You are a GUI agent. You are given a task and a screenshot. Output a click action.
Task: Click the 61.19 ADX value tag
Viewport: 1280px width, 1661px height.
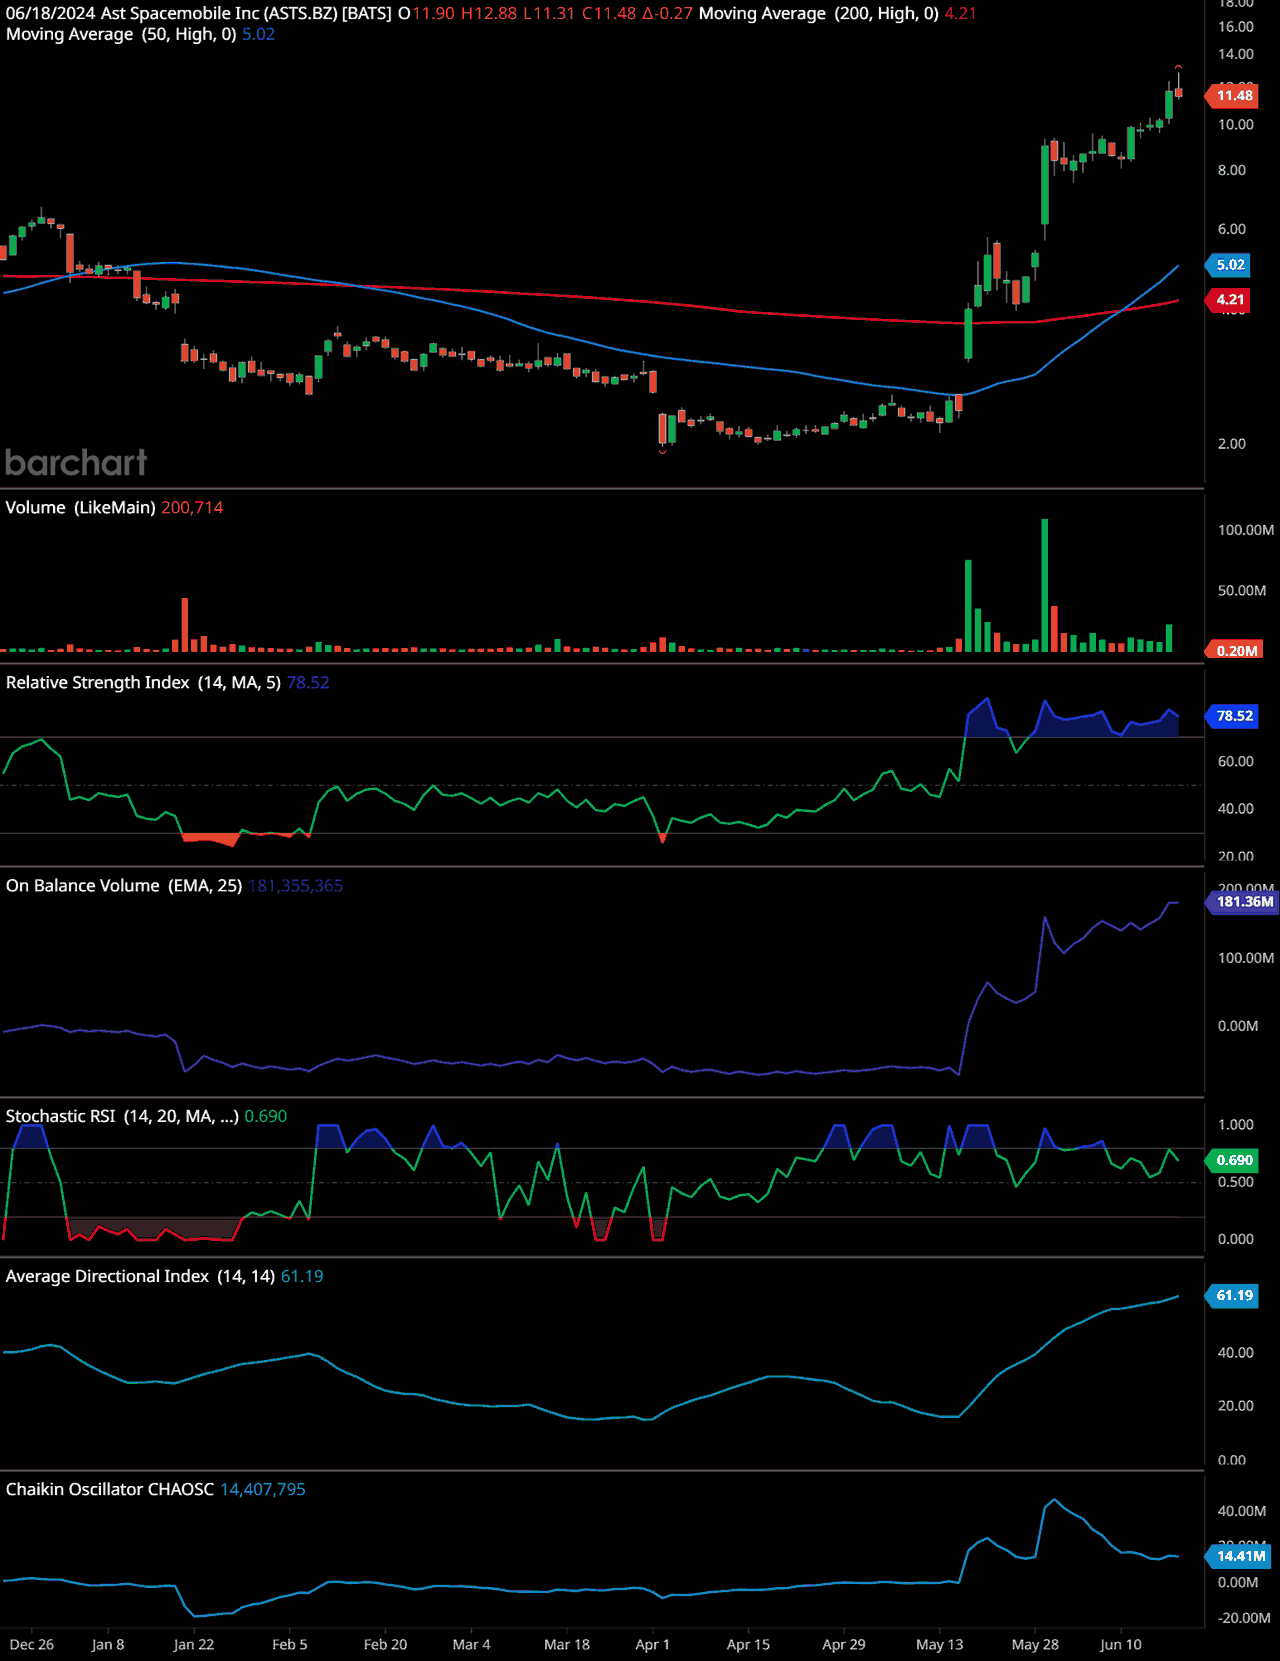1234,1295
